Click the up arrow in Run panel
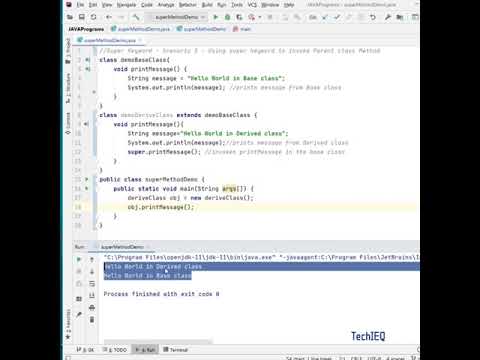 coord(92,259)
